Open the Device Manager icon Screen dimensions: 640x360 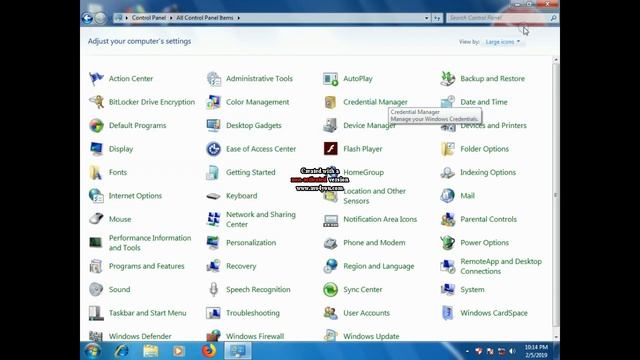click(331, 125)
